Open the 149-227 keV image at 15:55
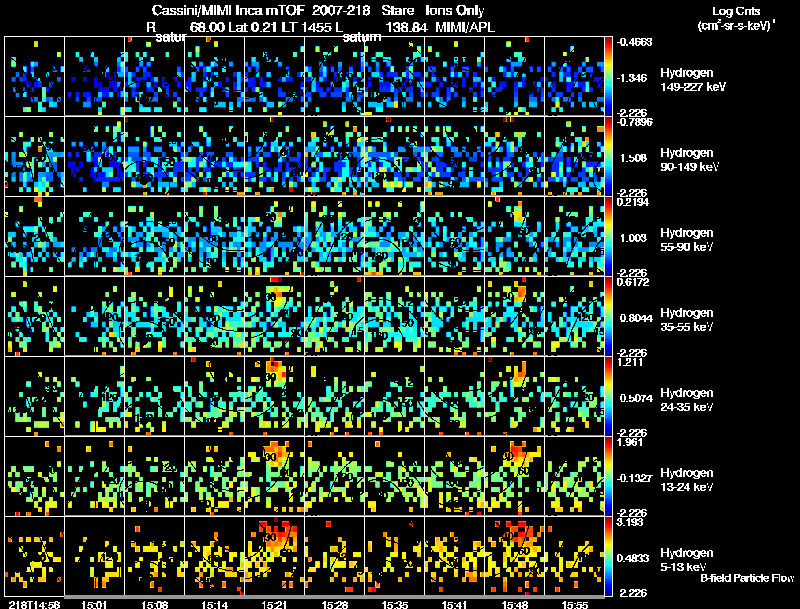 pyautogui.click(x=574, y=77)
